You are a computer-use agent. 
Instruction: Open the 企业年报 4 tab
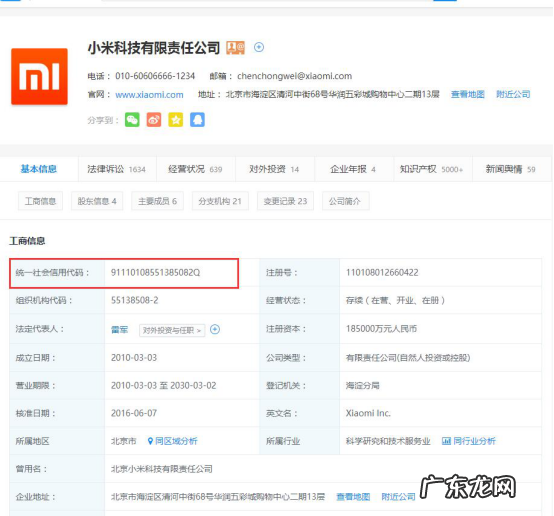pos(353,169)
